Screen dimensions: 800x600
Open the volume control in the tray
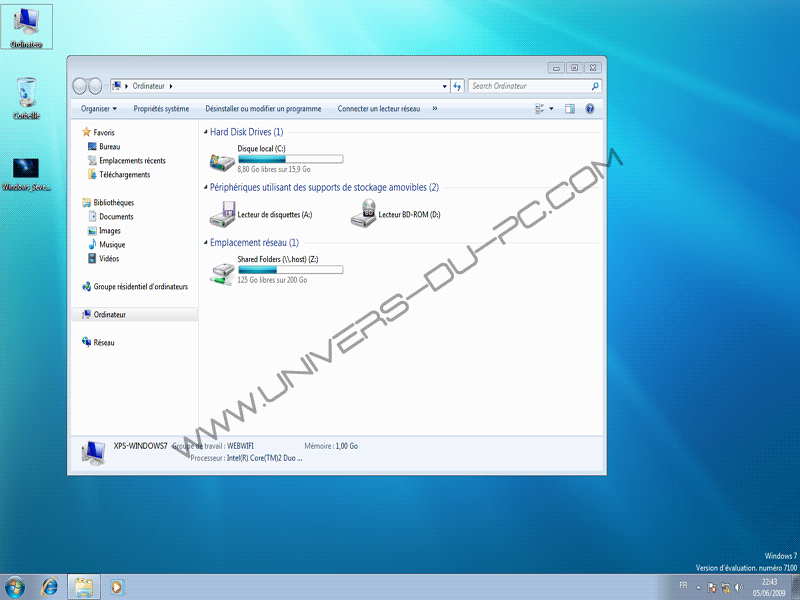coord(739,587)
